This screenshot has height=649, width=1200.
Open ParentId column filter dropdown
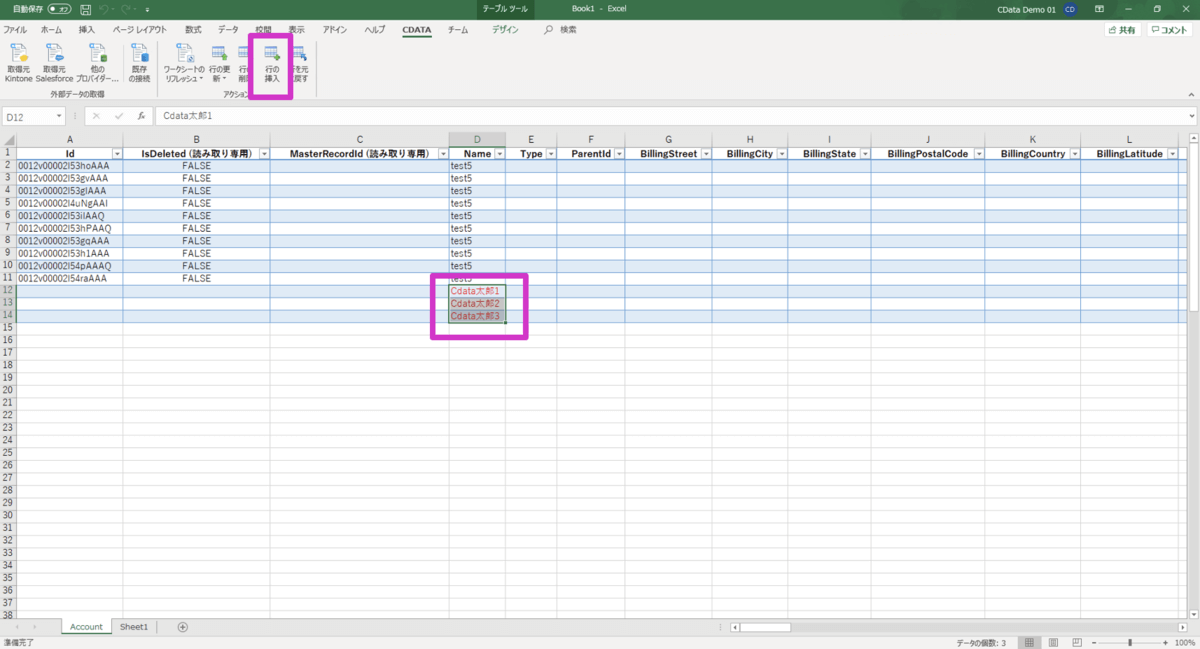619,154
